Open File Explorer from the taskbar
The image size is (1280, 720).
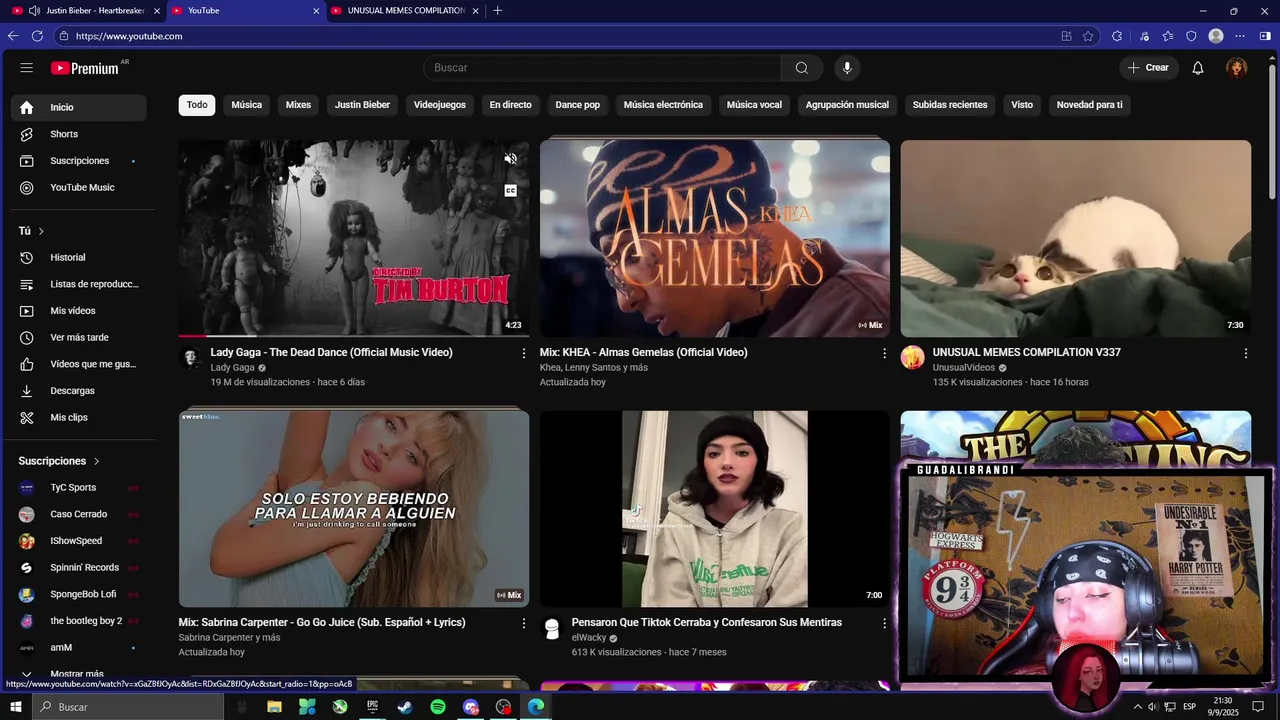coord(274,707)
